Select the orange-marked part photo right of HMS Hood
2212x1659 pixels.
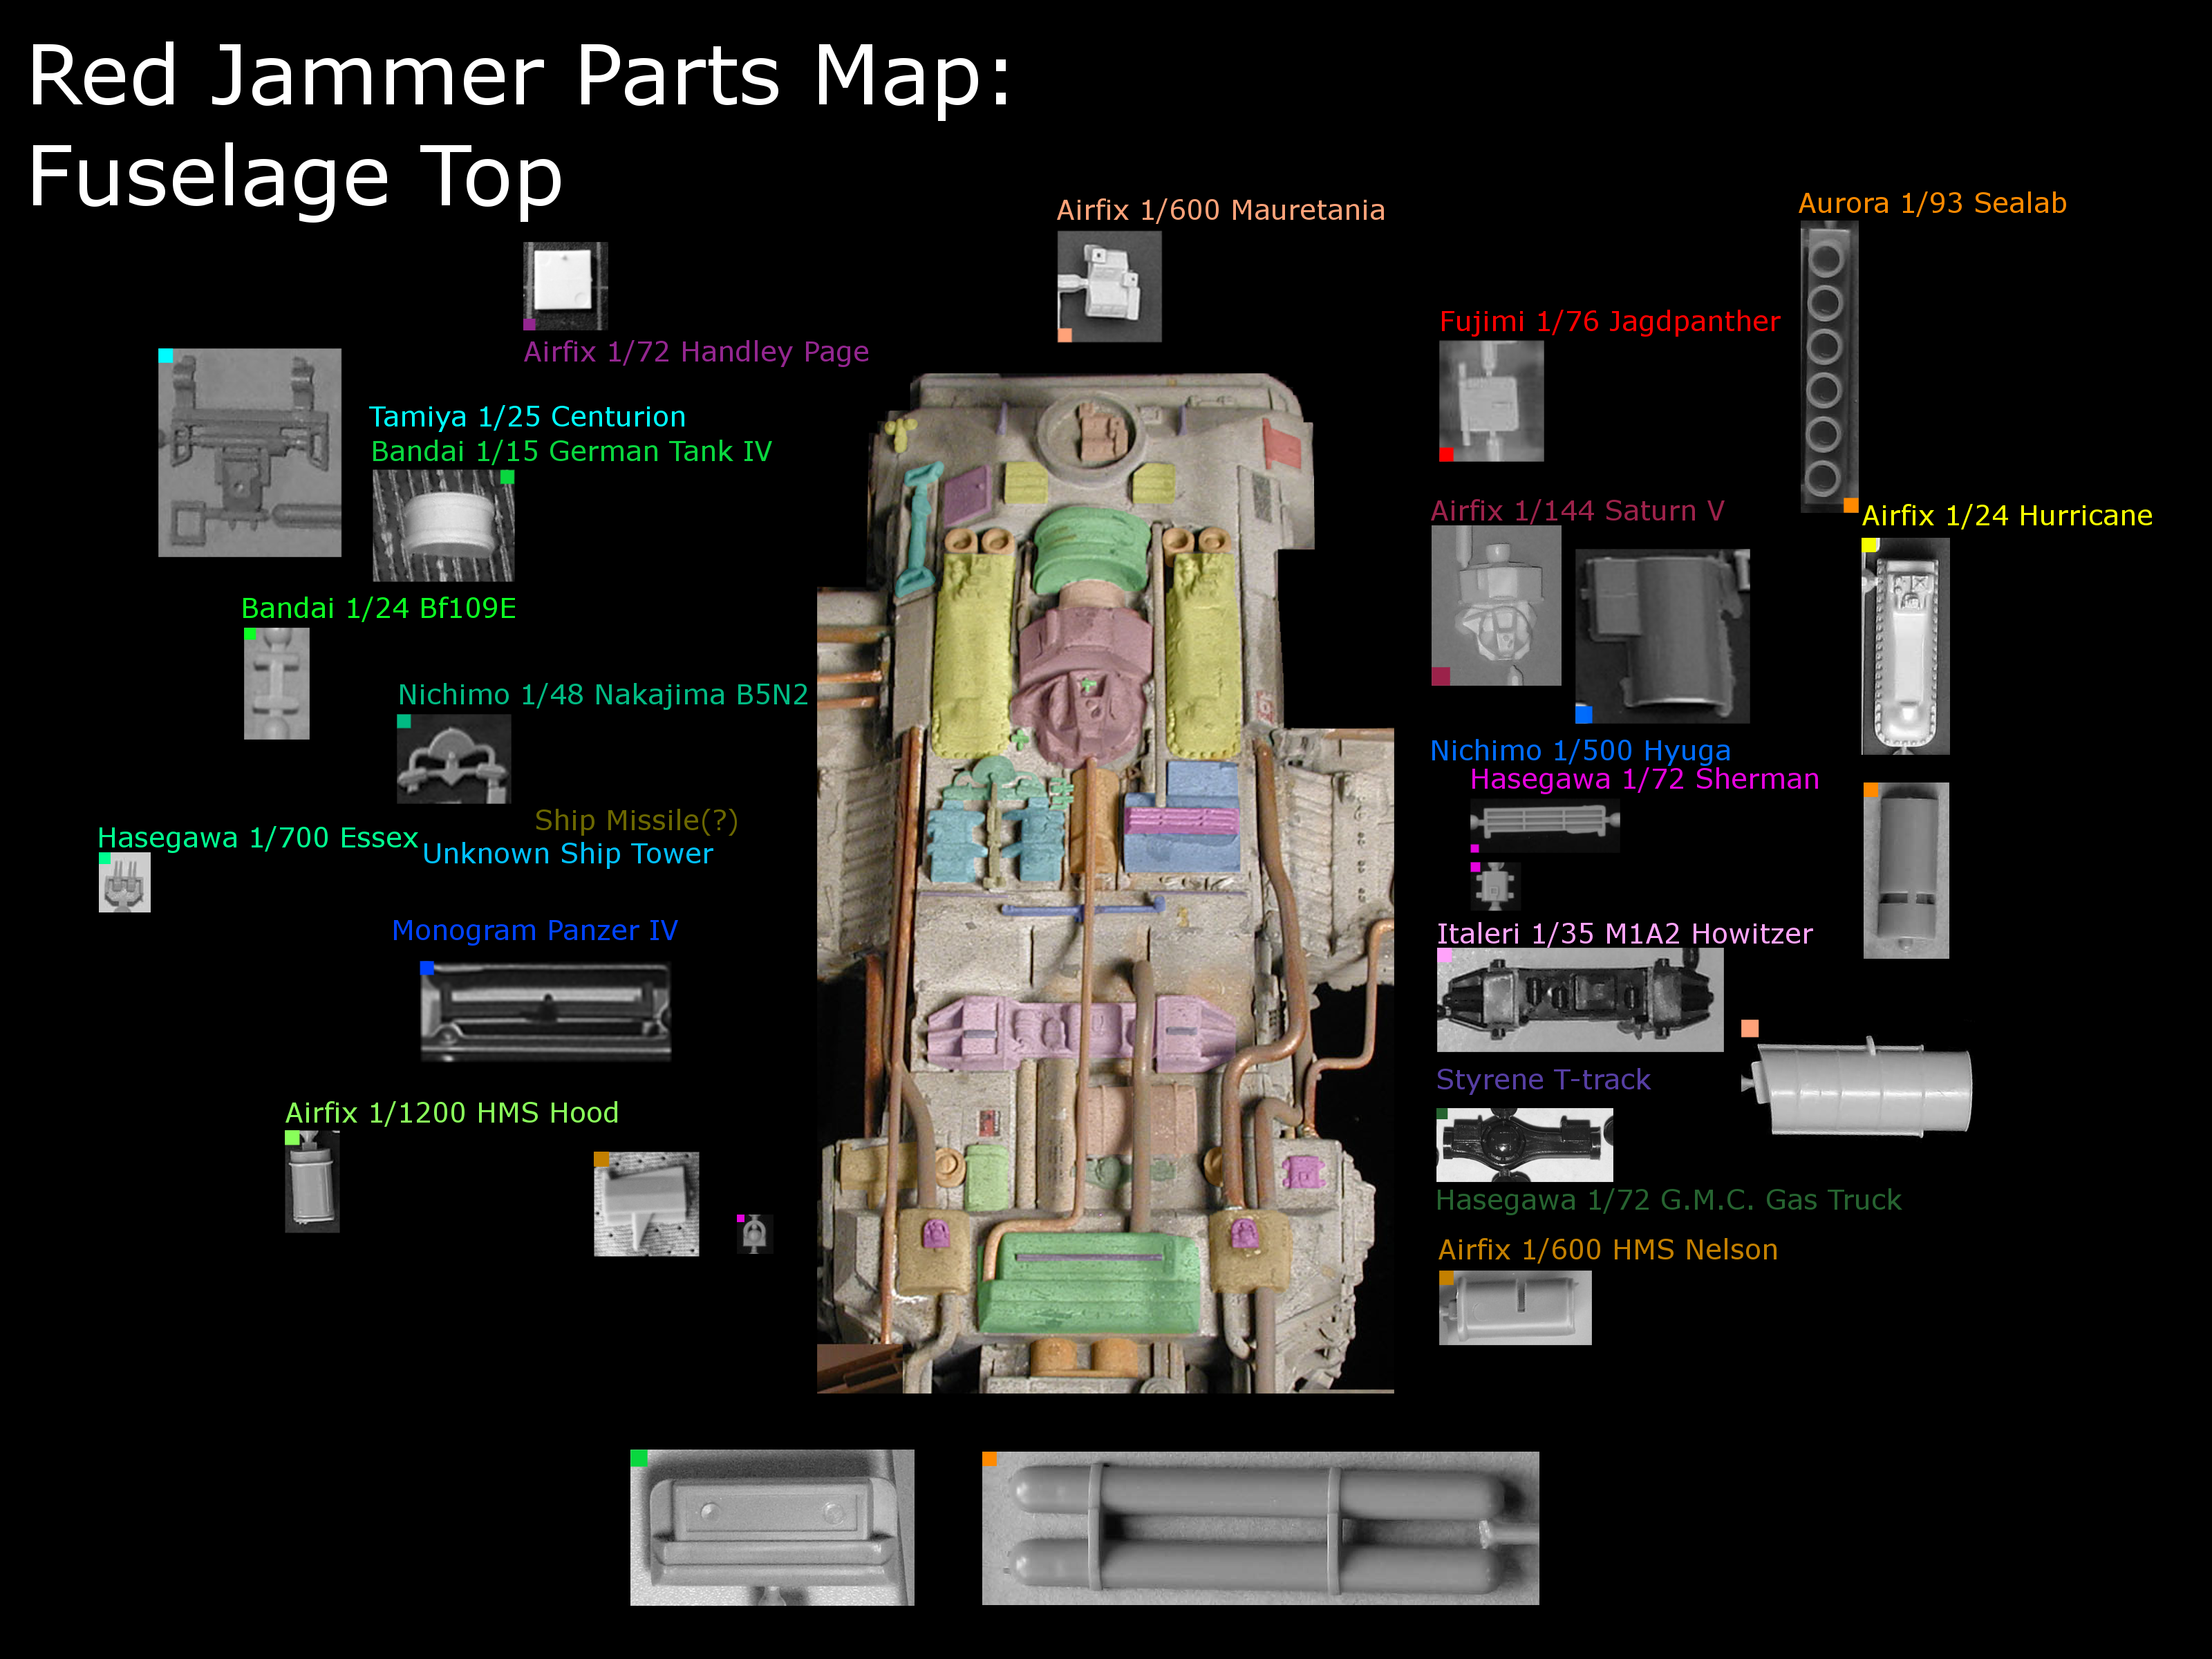pos(646,1204)
